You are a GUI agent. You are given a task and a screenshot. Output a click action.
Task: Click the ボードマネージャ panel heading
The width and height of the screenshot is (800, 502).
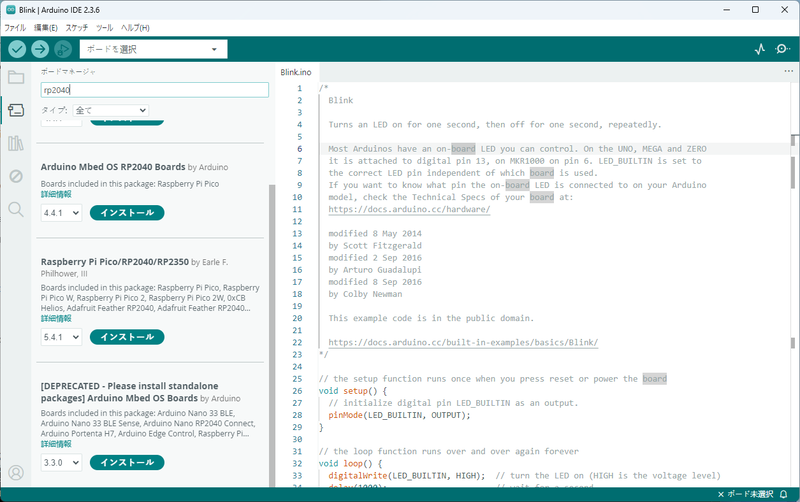pos(68,71)
